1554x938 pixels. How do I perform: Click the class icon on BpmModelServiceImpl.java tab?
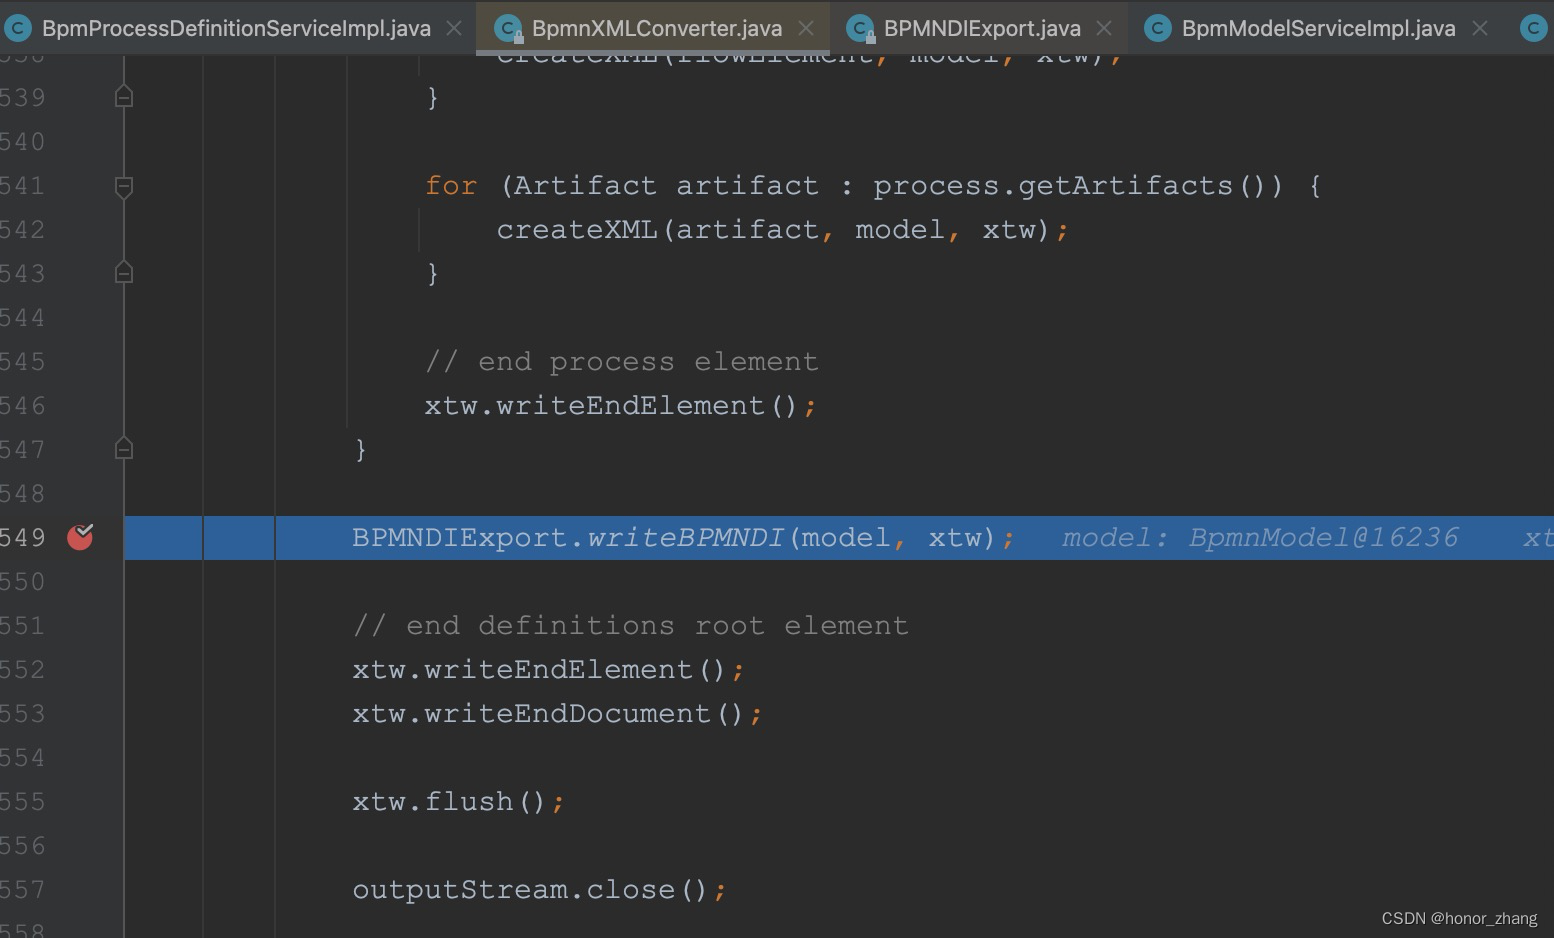point(1157,28)
